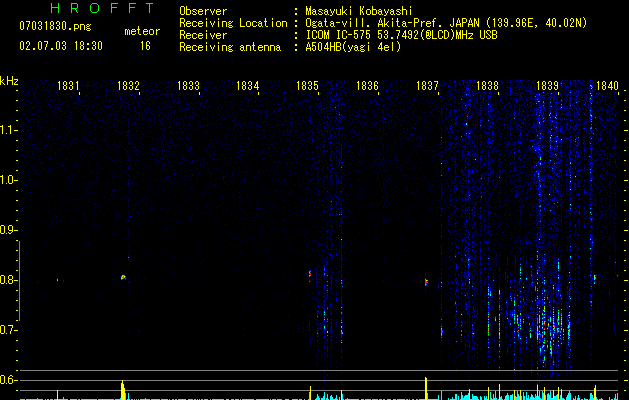Viewport: 629px width, 400px height.
Task: Click the 1836 time axis marker
Action: pos(367,86)
